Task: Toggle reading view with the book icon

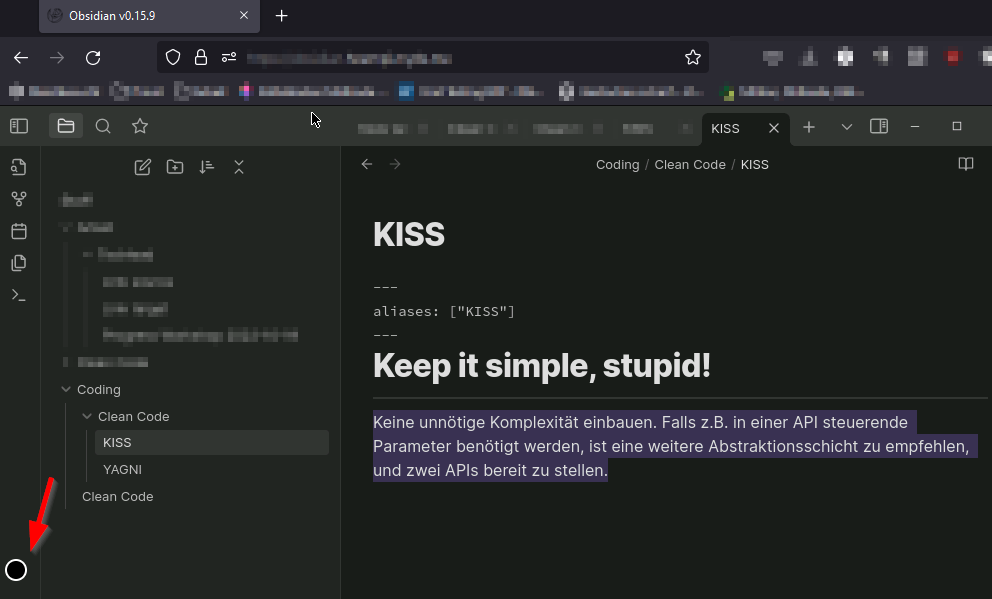Action: [x=965, y=164]
